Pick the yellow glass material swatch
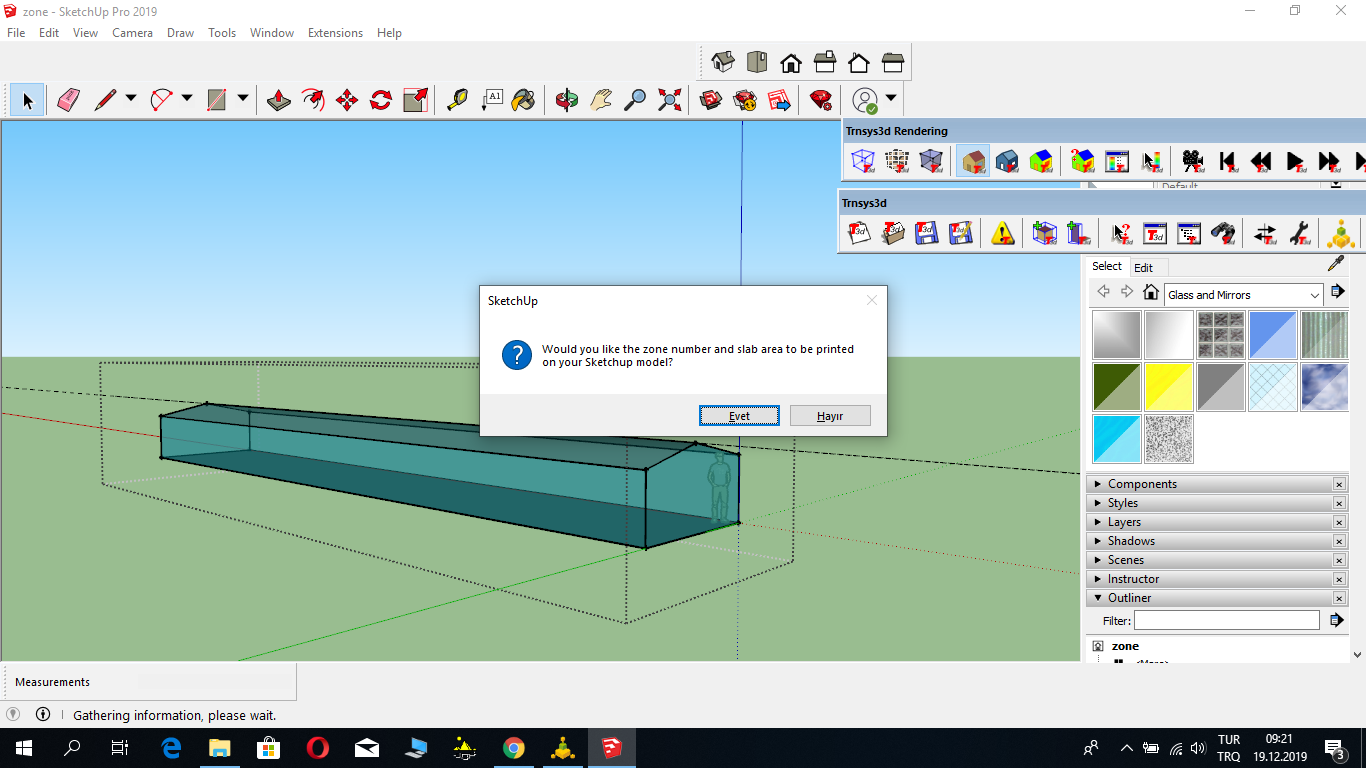 coord(1169,387)
